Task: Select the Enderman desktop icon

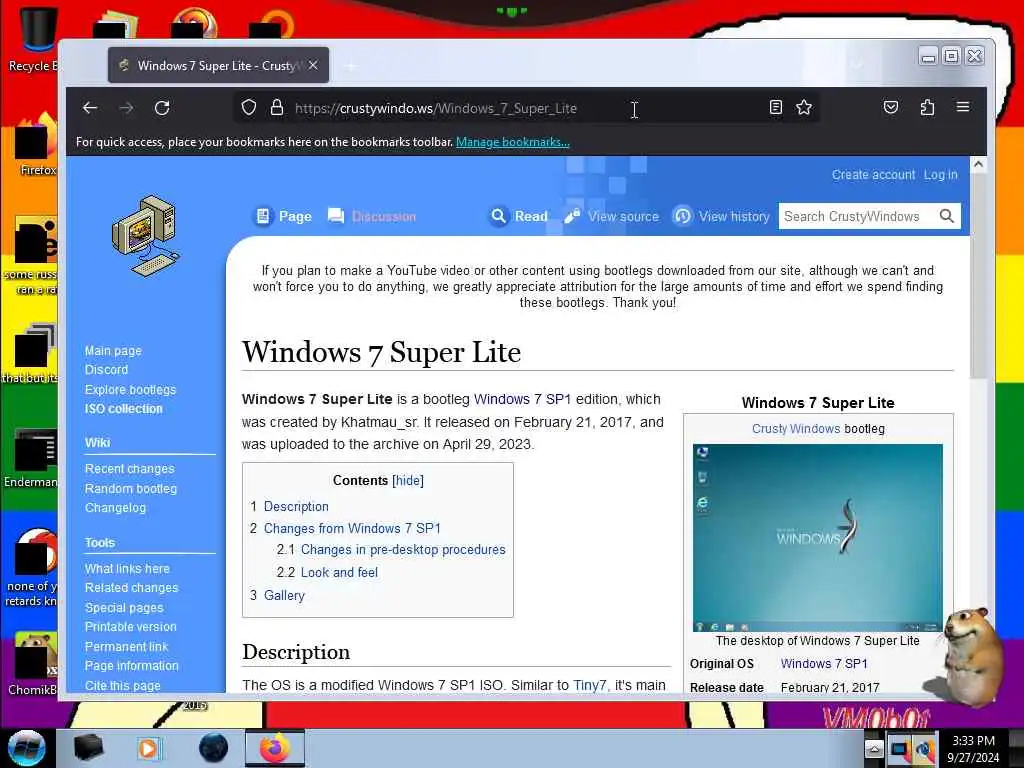Action: click(31, 459)
